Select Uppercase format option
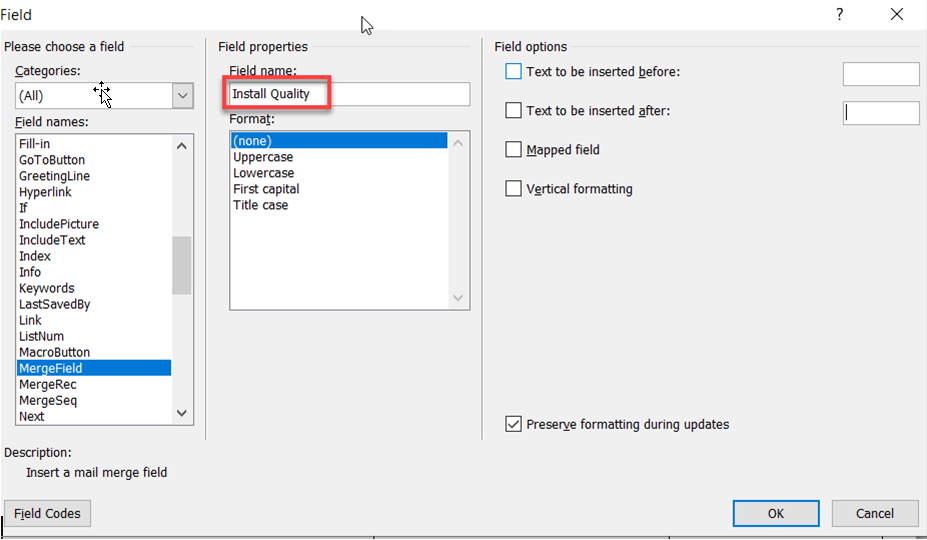927x540 pixels. coord(263,157)
